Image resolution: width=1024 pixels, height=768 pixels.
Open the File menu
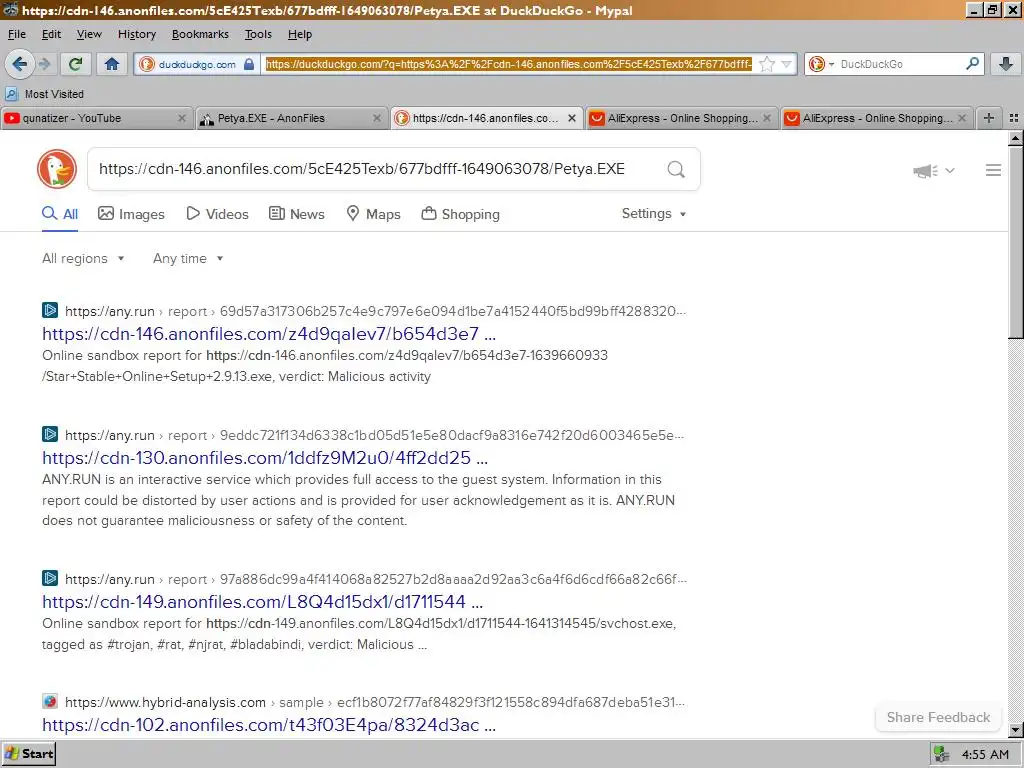tap(17, 34)
